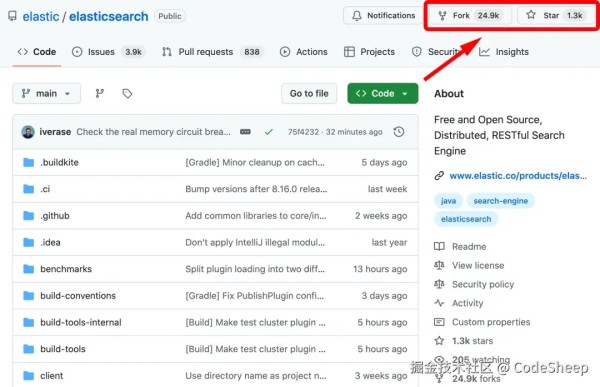The height and width of the screenshot is (387, 600).
Task: Open the Insights tab
Action: [x=504, y=52]
